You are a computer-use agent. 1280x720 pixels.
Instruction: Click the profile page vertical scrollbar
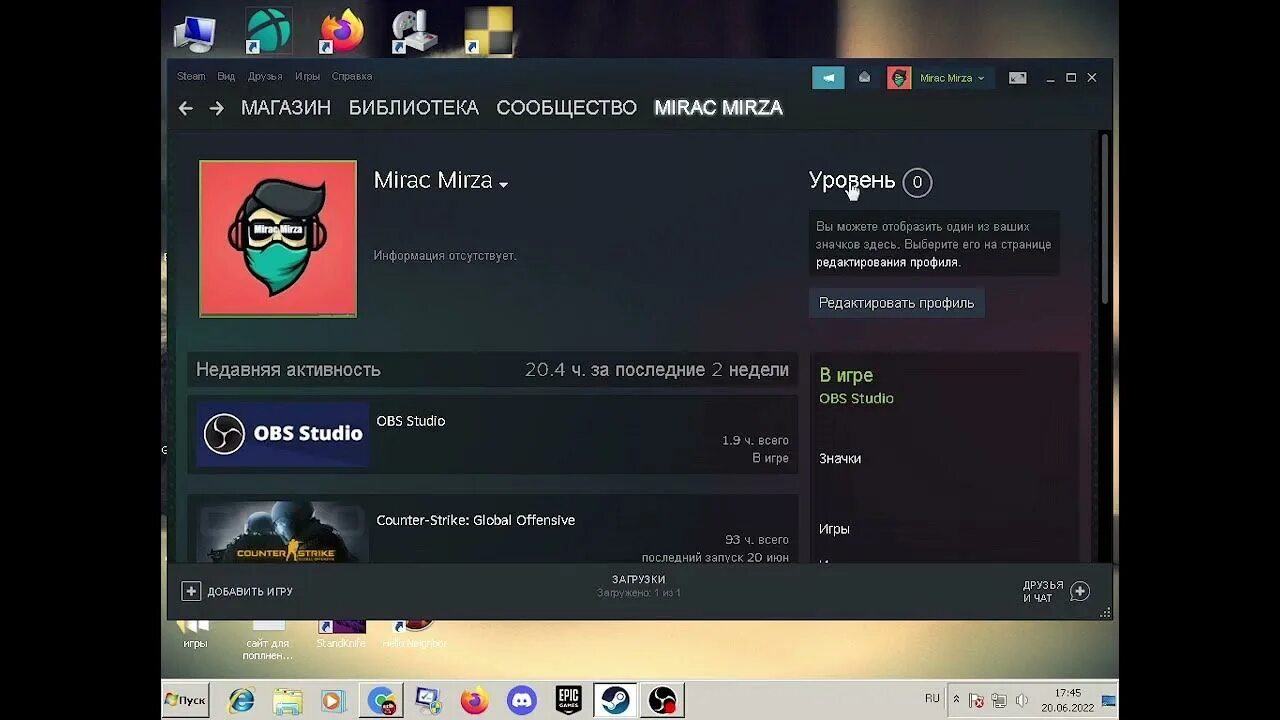tap(1104, 218)
